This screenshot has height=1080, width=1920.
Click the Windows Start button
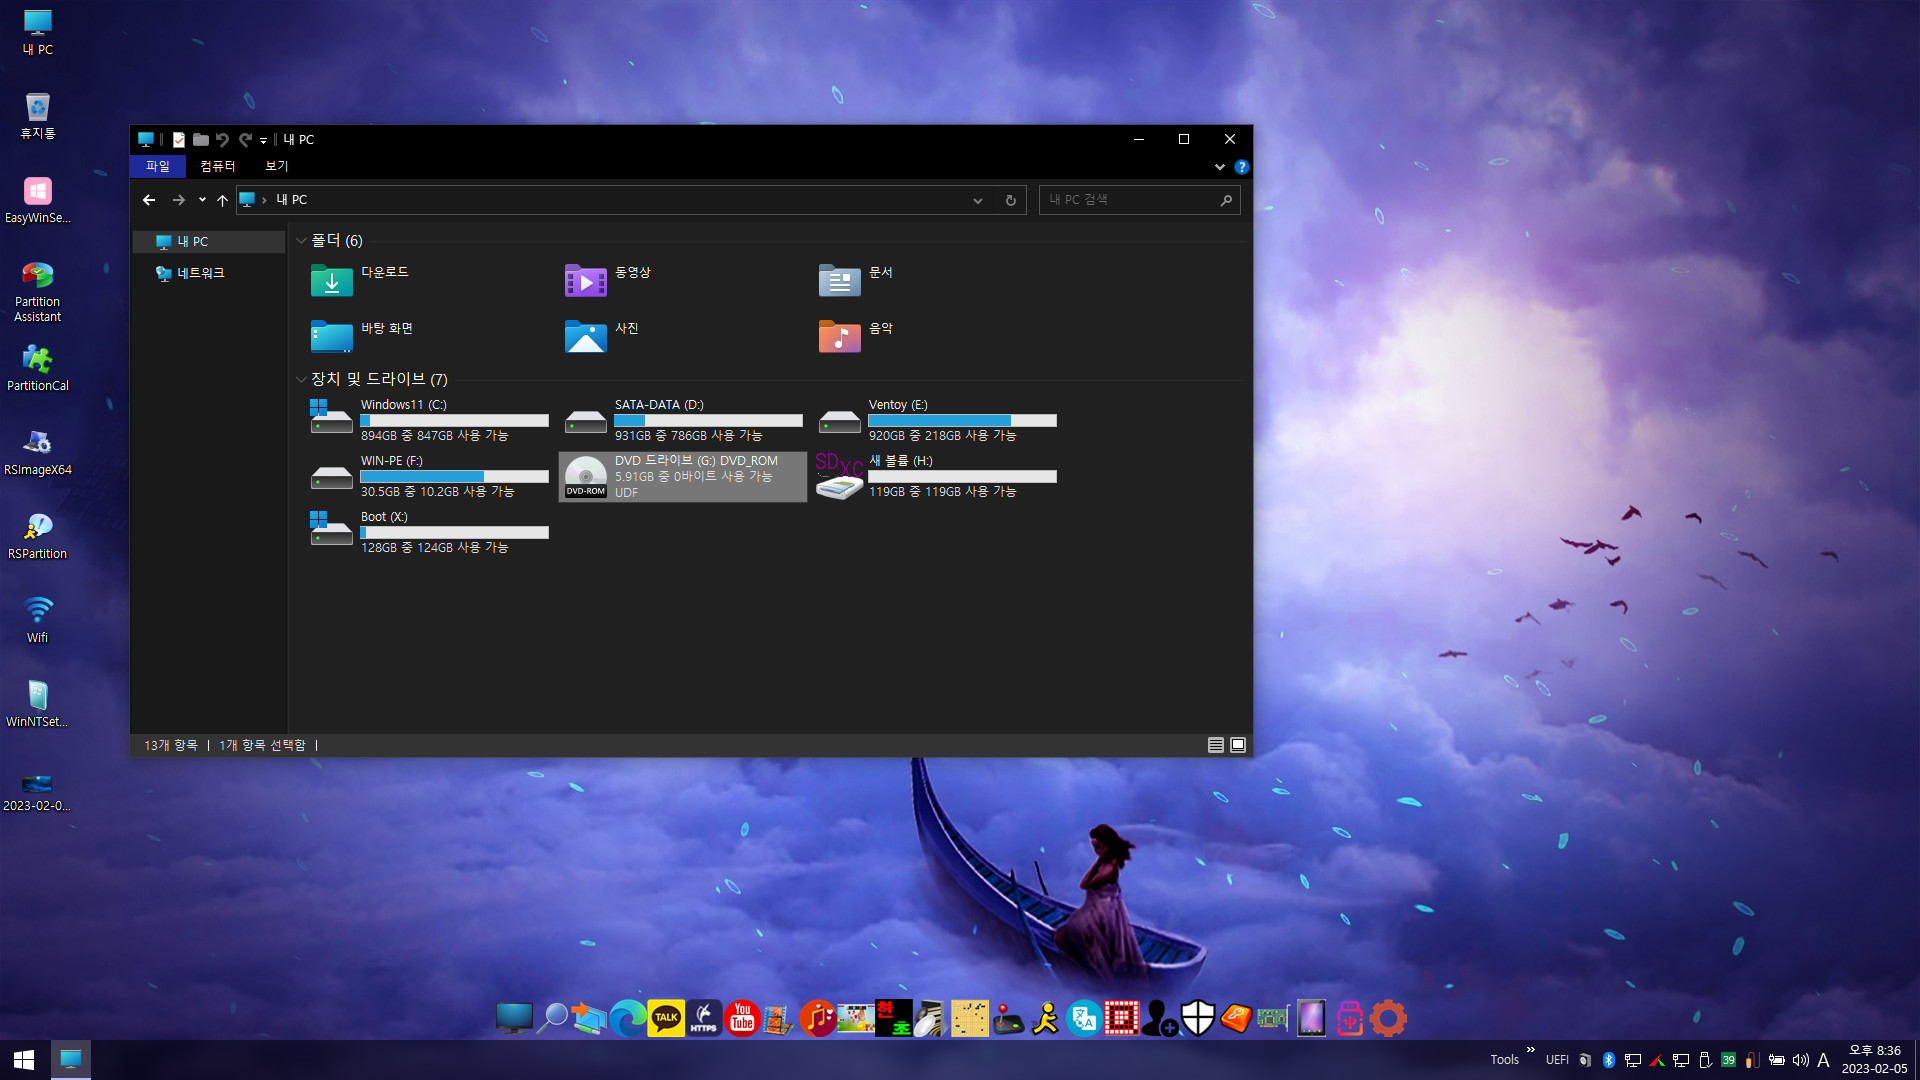click(x=24, y=1060)
